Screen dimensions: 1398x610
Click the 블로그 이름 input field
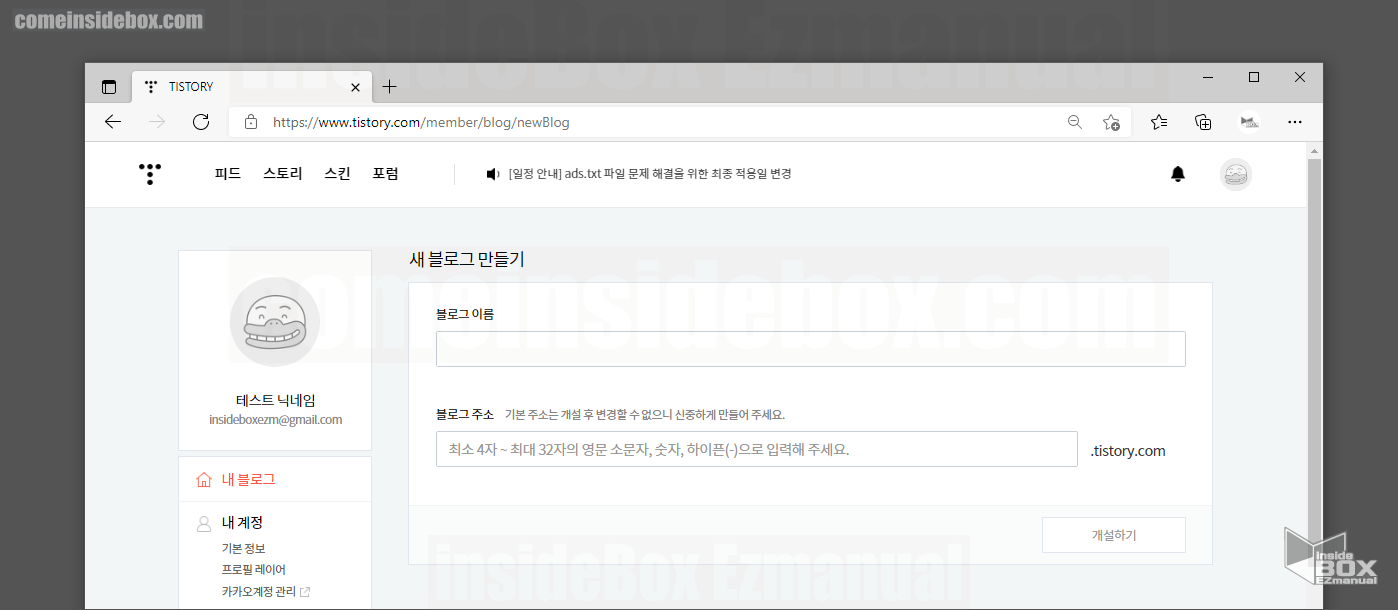click(811, 349)
